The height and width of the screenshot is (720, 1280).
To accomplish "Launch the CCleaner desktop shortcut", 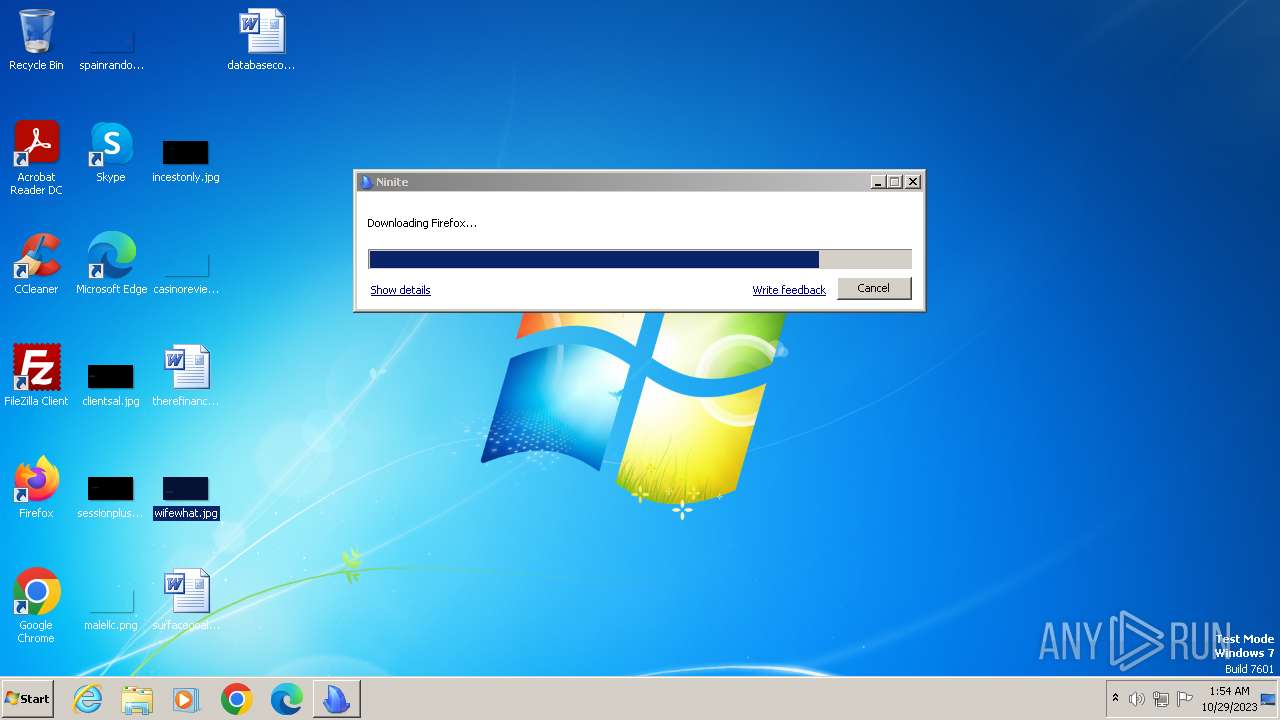I will pos(36,264).
